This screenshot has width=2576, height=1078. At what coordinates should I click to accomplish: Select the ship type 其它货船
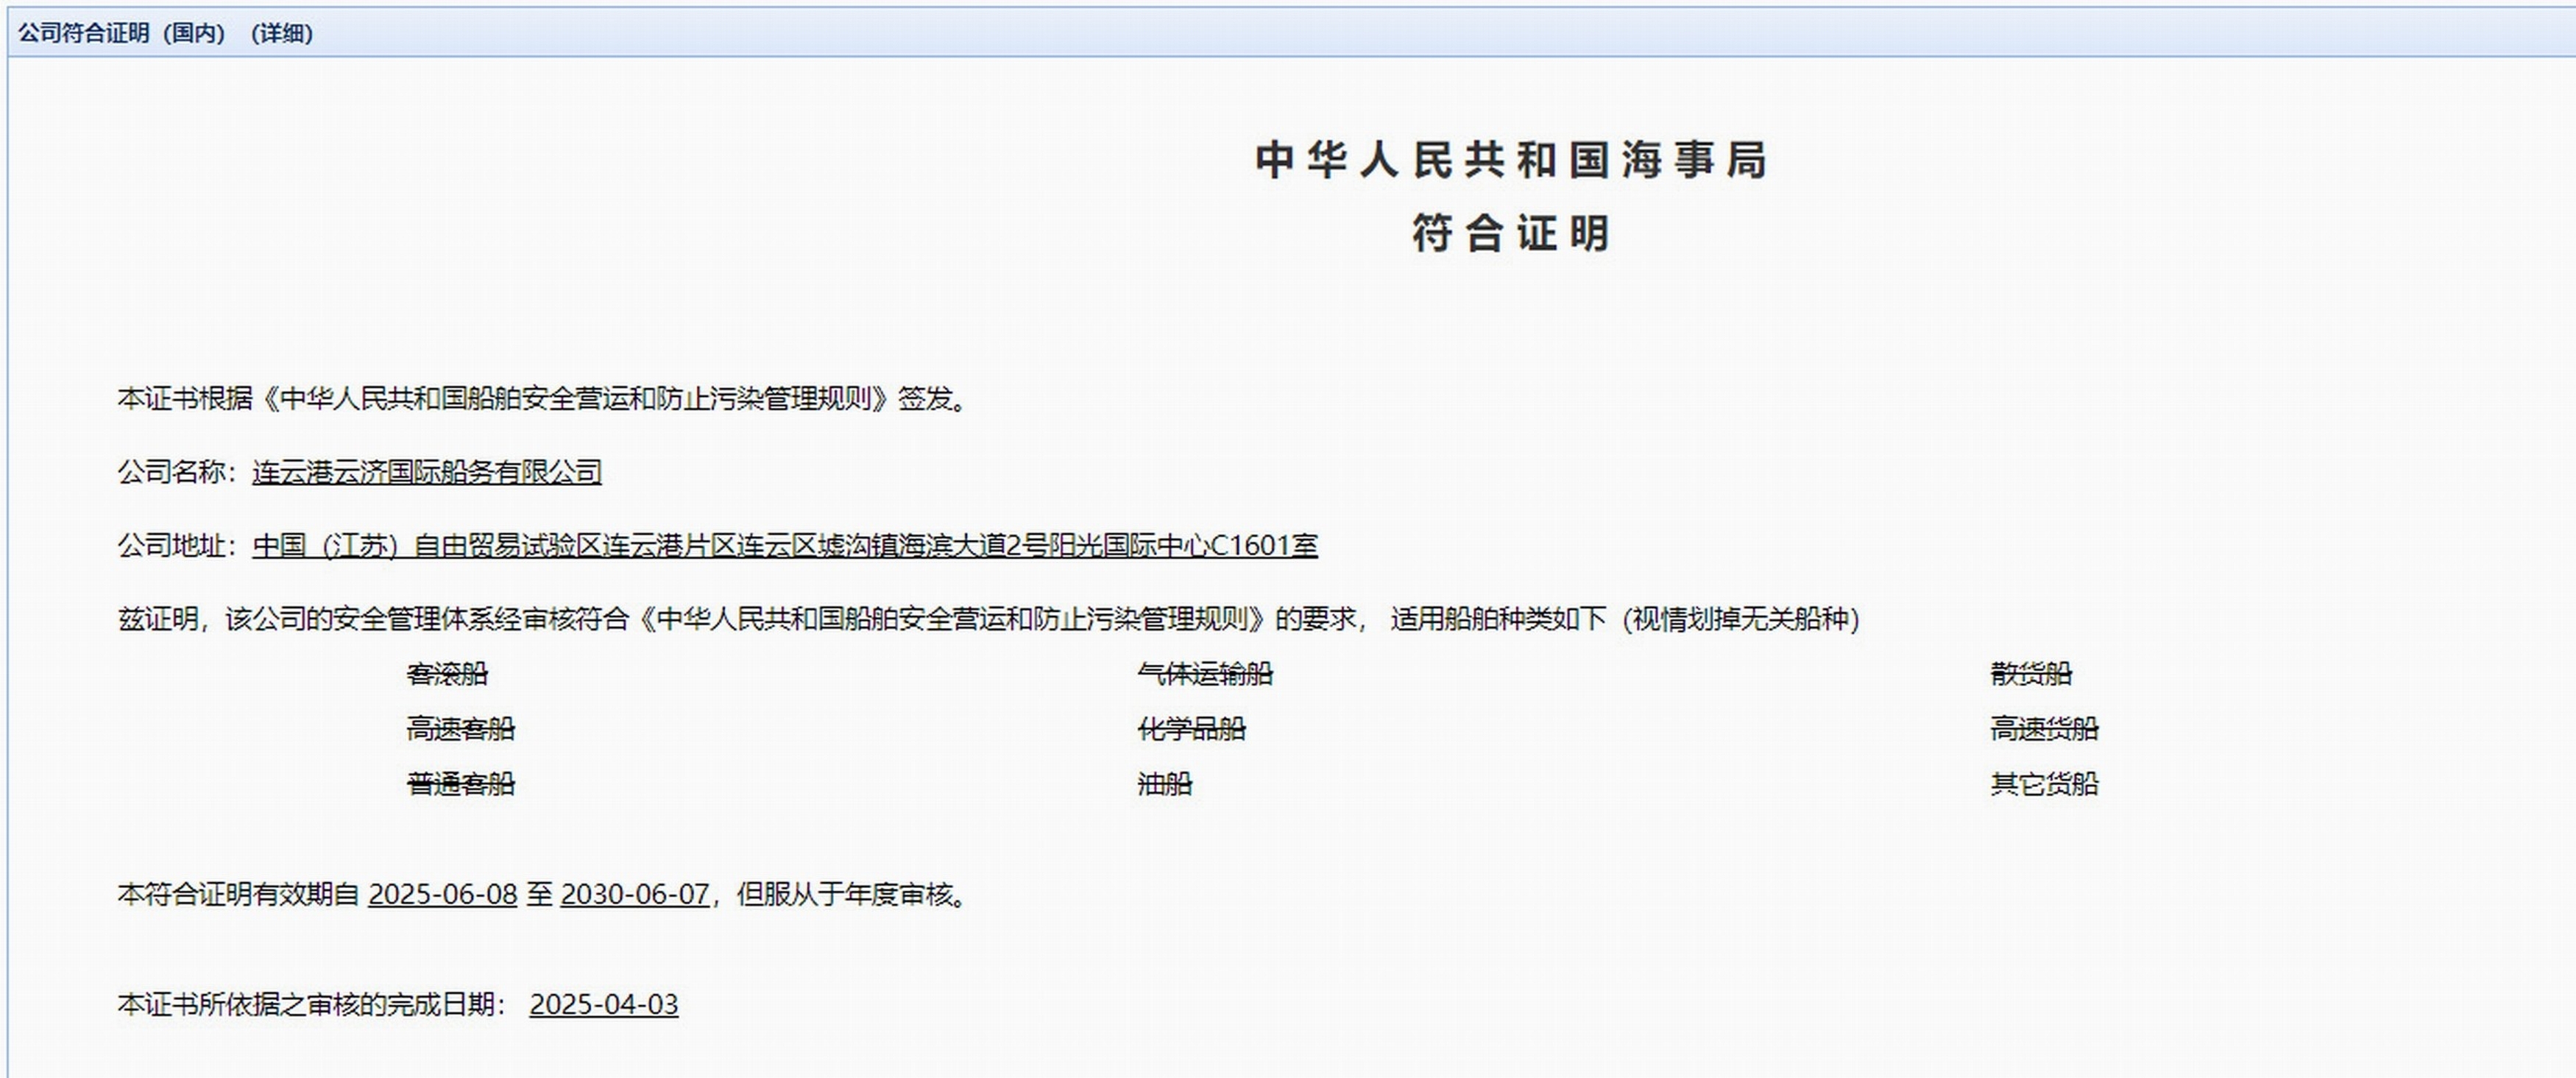(x=2044, y=784)
